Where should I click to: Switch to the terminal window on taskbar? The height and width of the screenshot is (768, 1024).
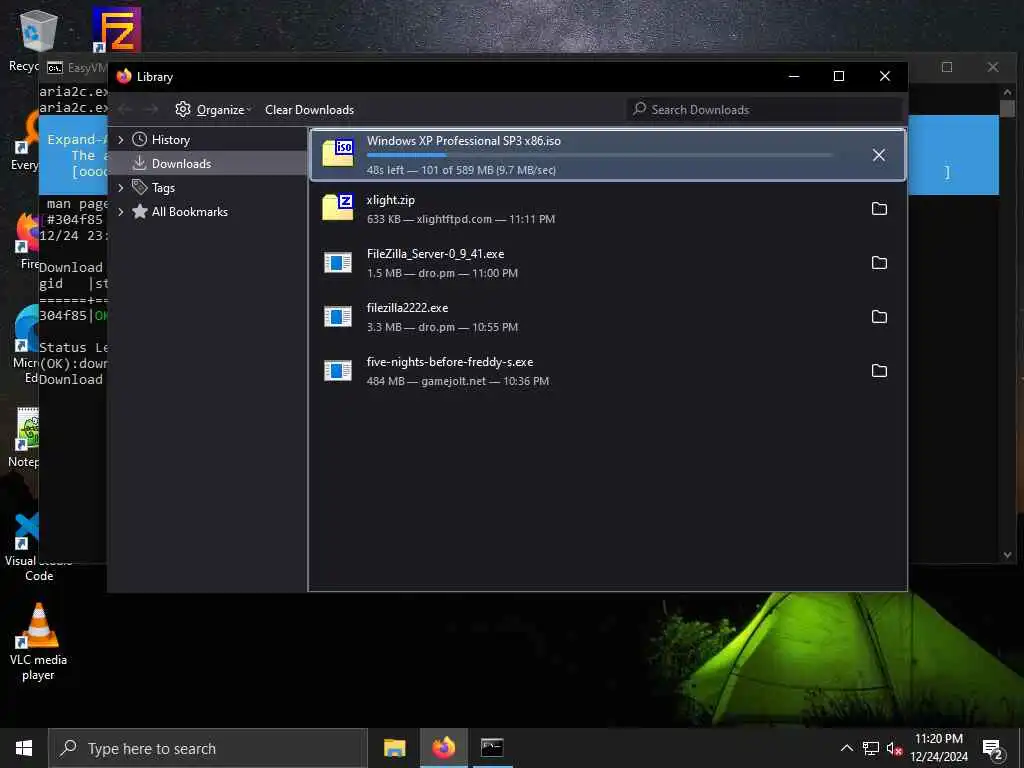(492, 748)
